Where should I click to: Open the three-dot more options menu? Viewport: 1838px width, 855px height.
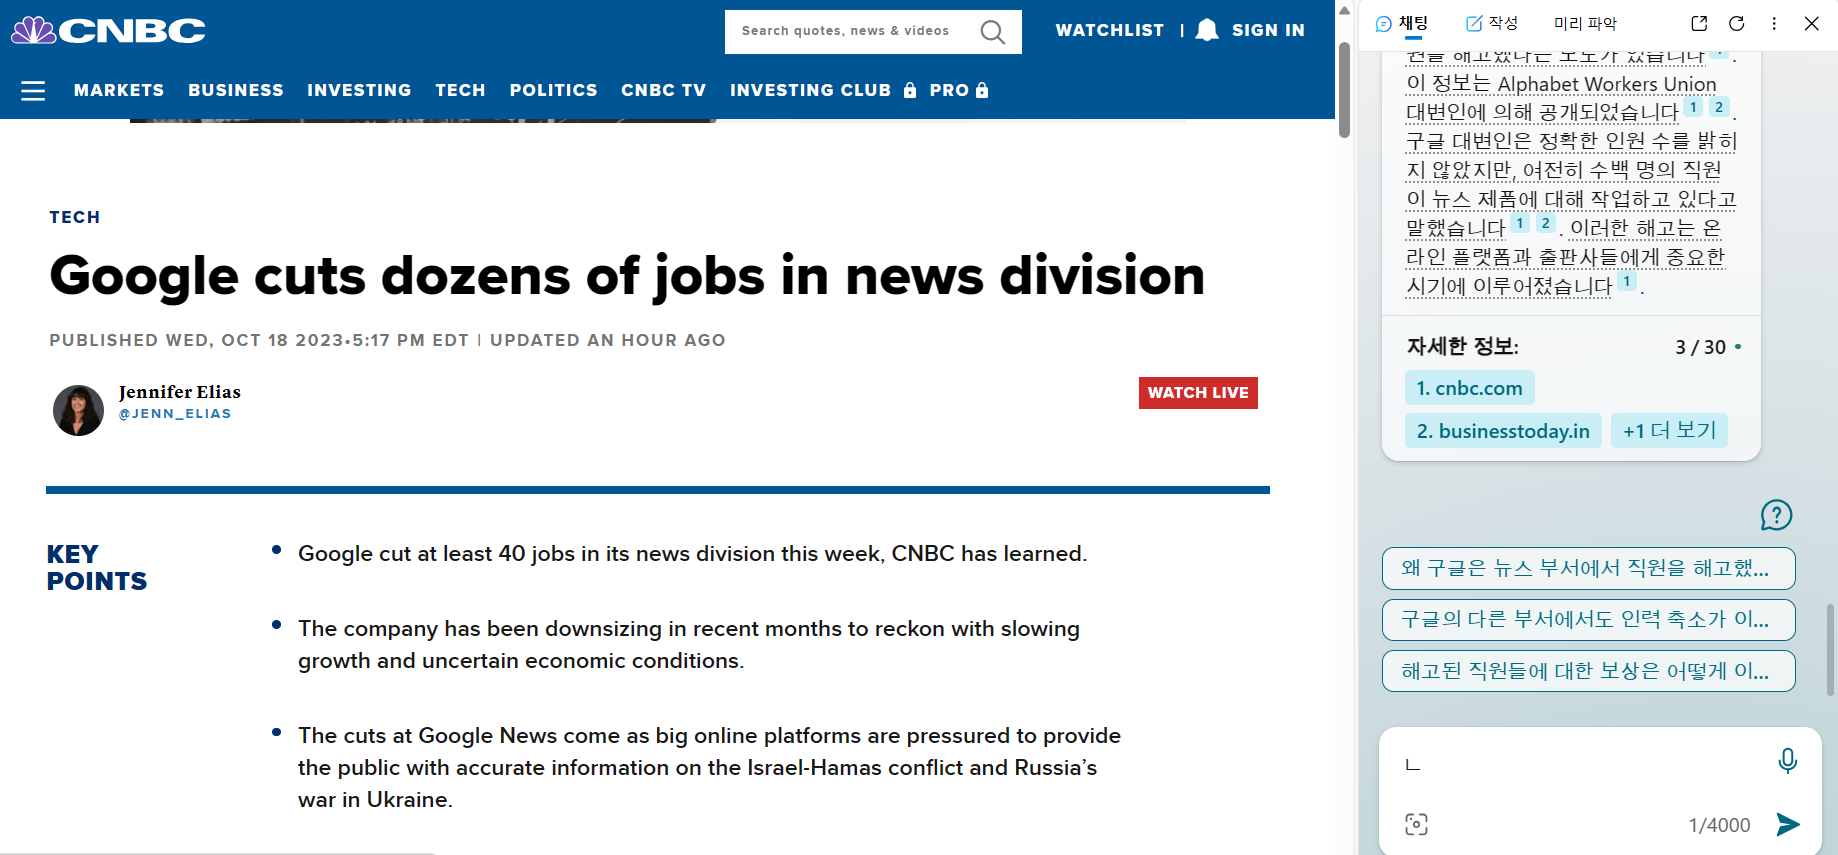point(1774,23)
